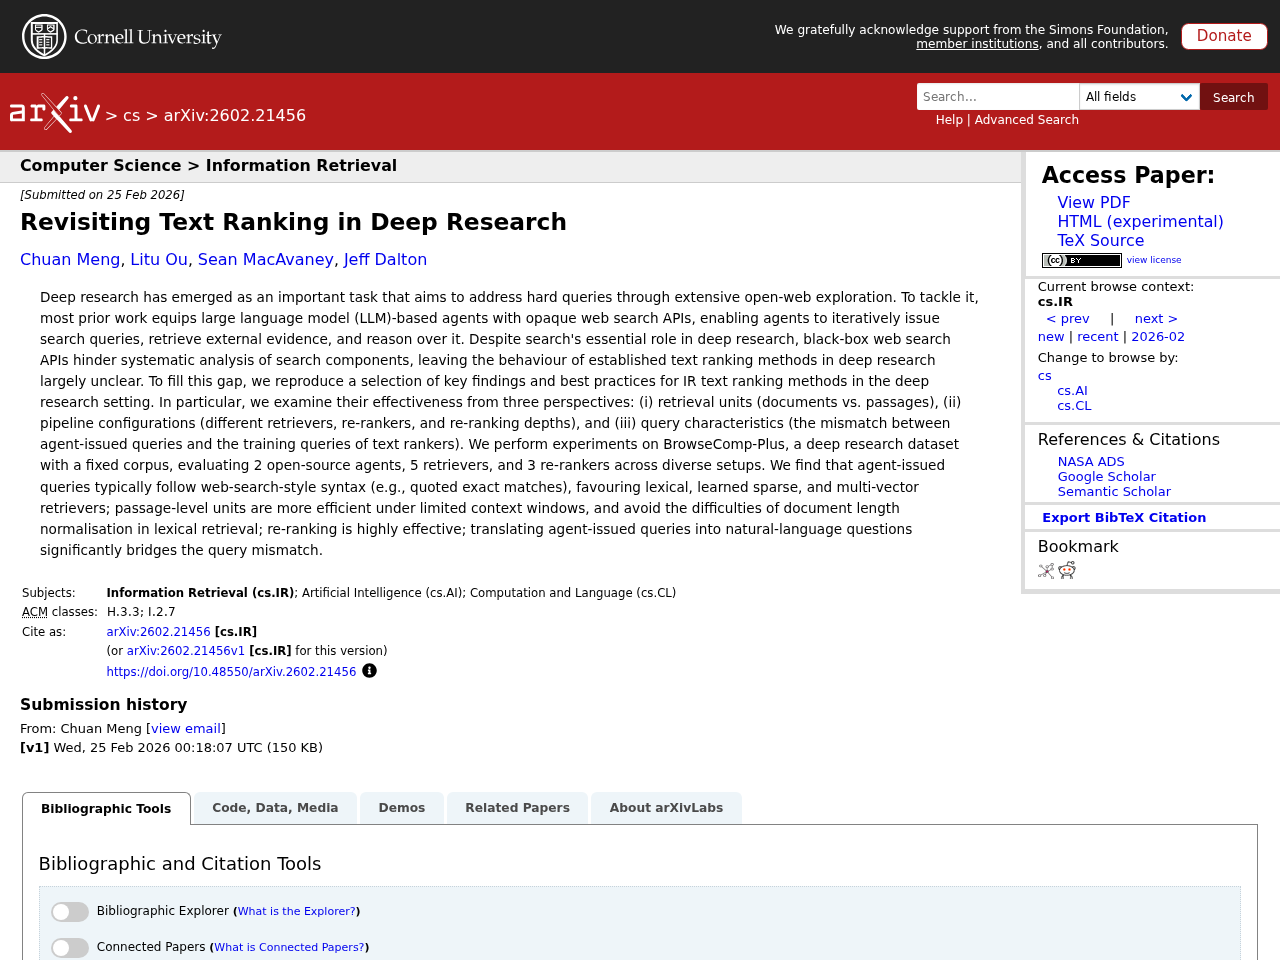The image size is (1280, 960).
Task: Switch to the Related Papers tab
Action: point(517,806)
